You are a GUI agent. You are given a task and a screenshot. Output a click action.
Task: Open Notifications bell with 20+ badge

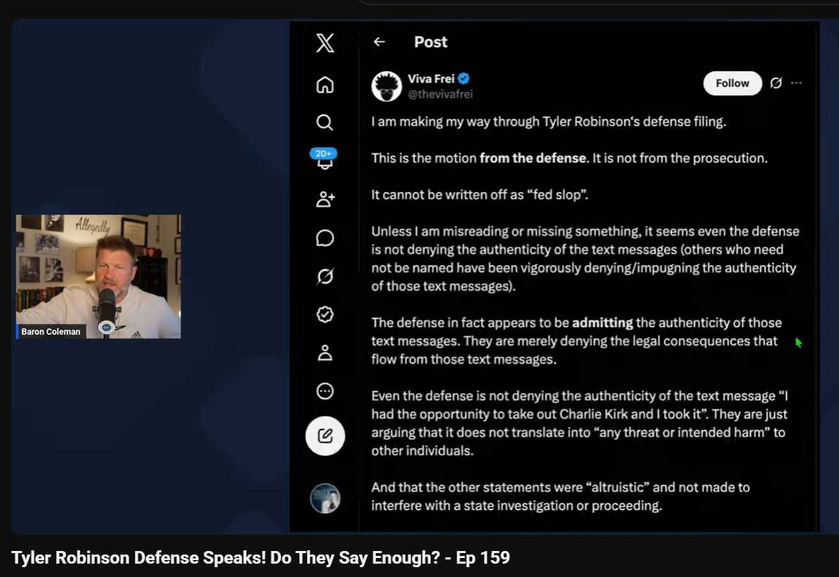pyautogui.click(x=324, y=159)
